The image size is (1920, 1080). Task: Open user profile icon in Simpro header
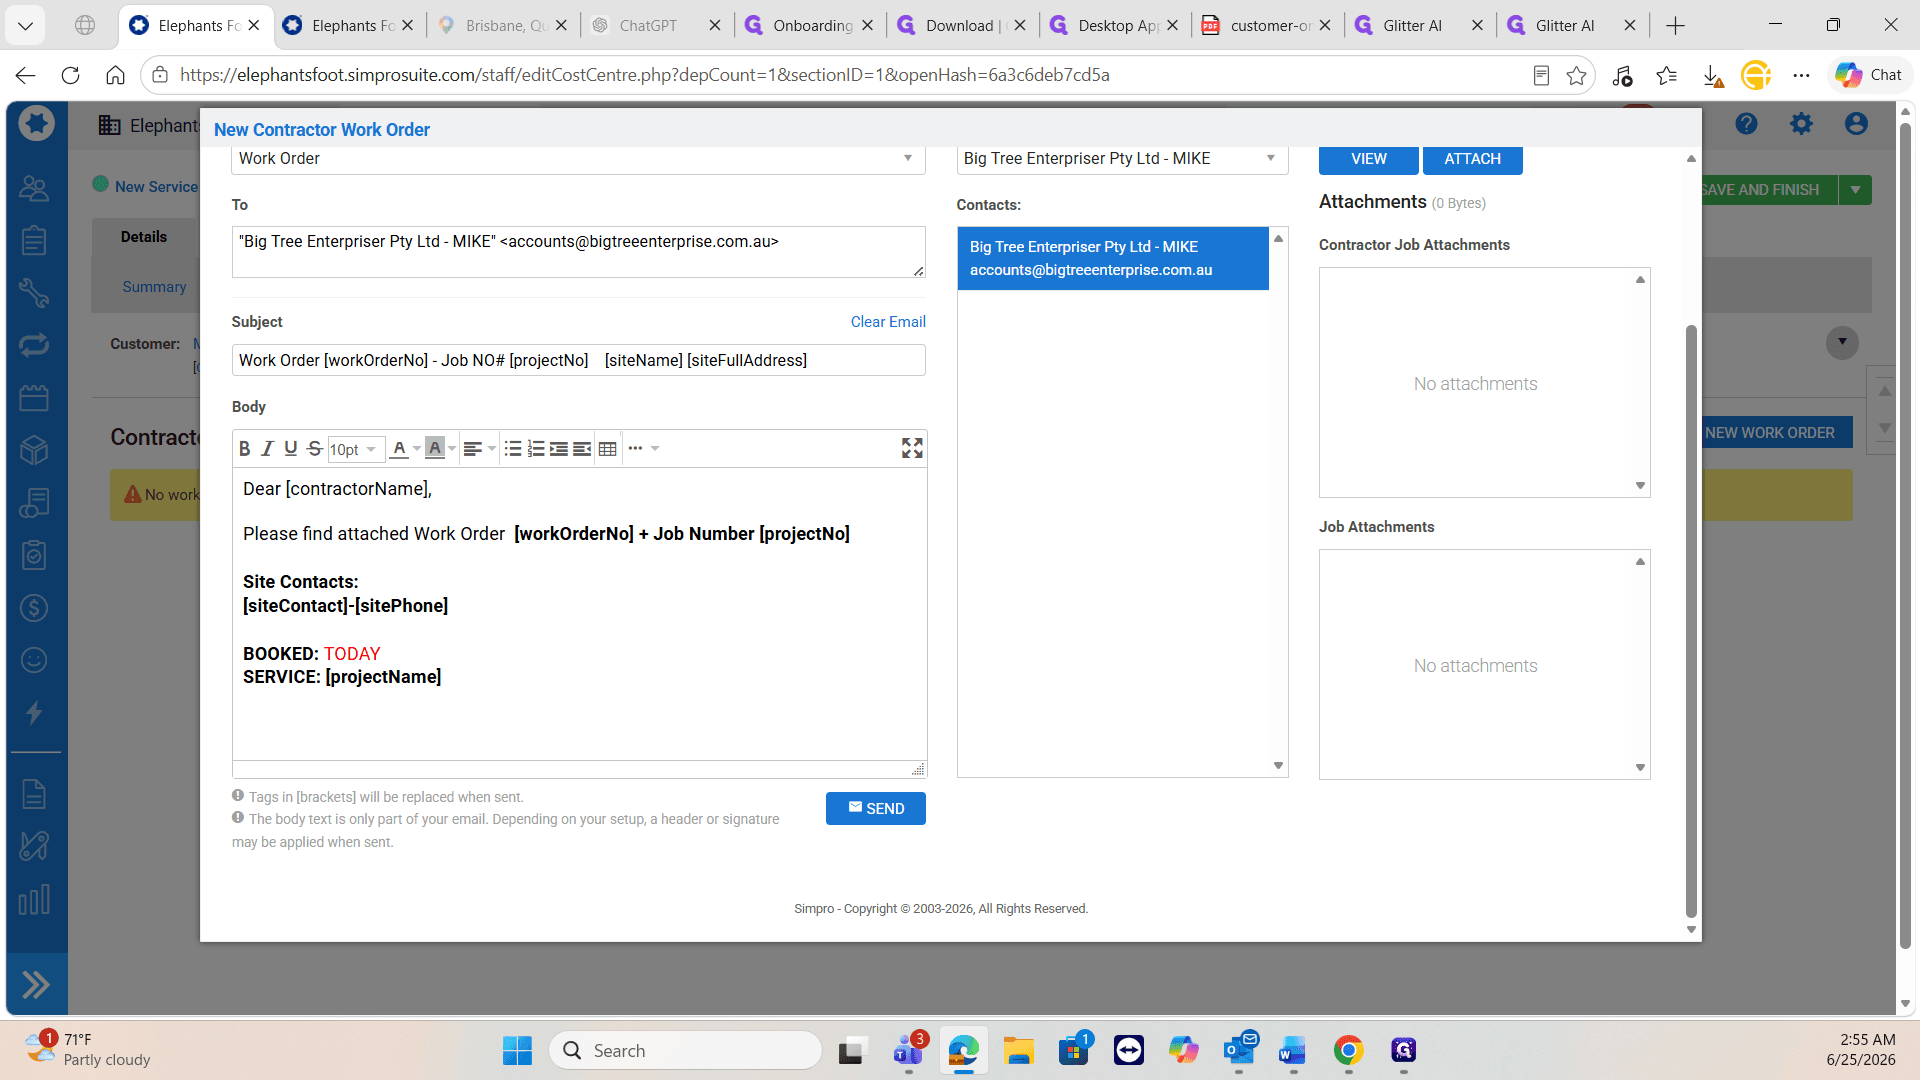coord(1856,124)
